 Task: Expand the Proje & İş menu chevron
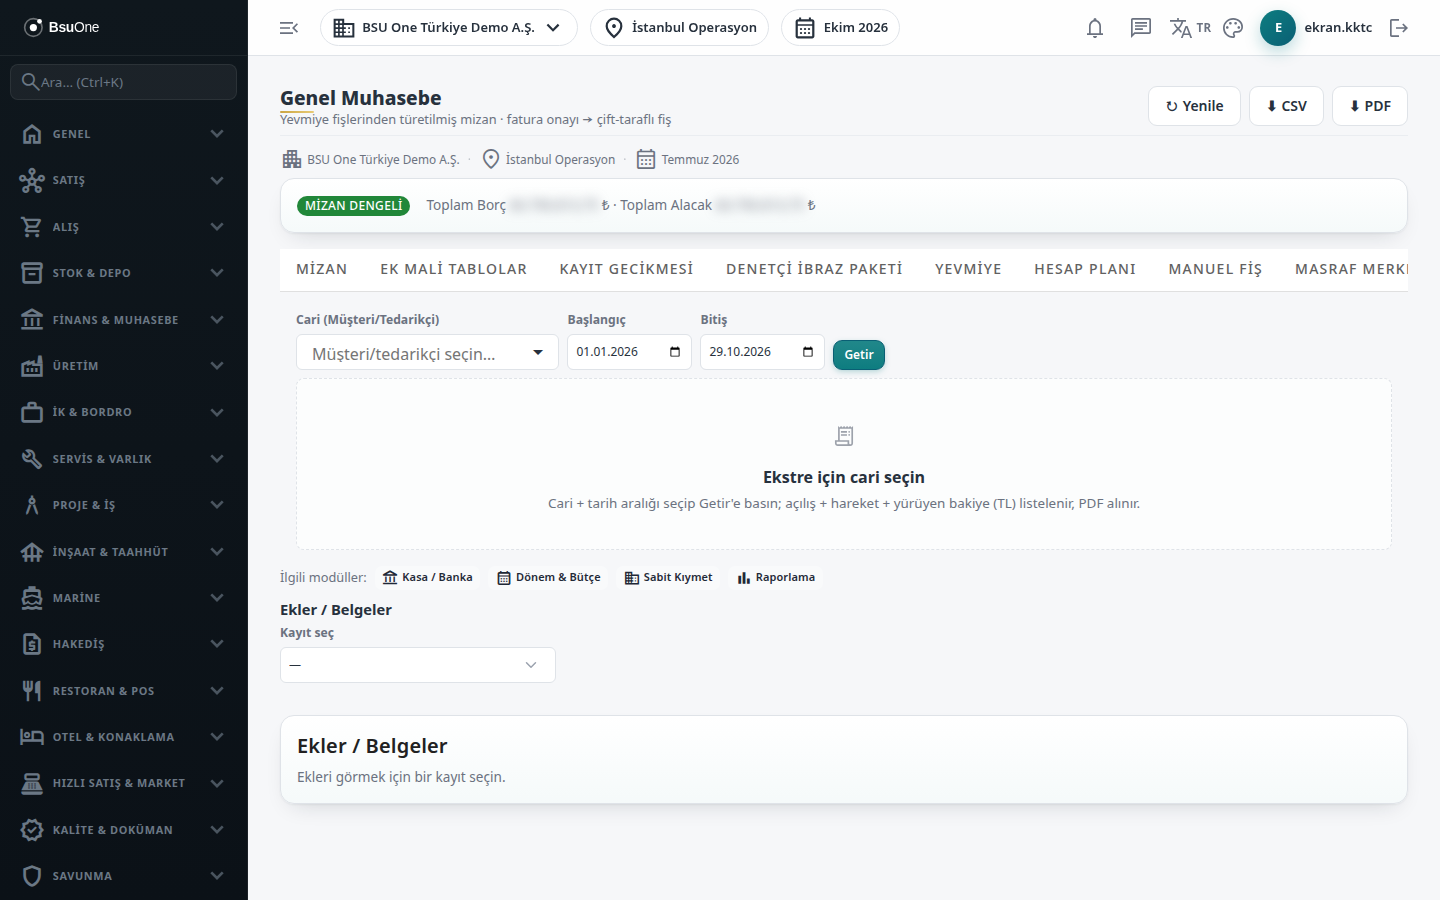[217, 505]
